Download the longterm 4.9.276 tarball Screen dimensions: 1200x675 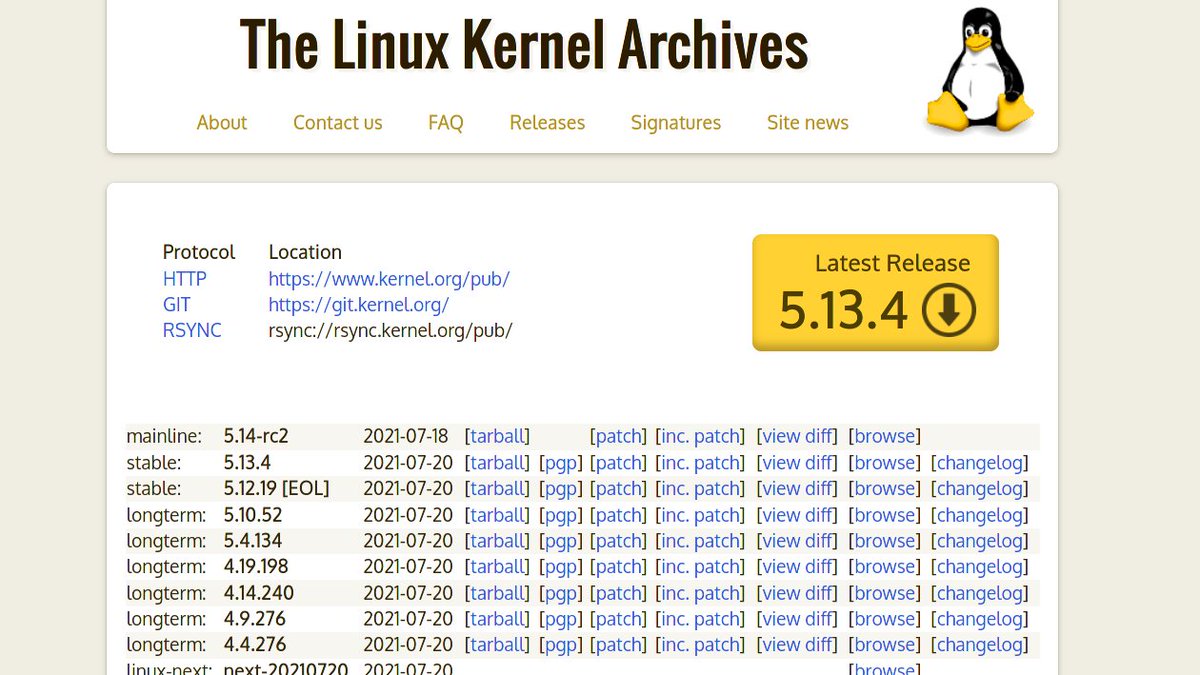pyautogui.click(x=498, y=619)
